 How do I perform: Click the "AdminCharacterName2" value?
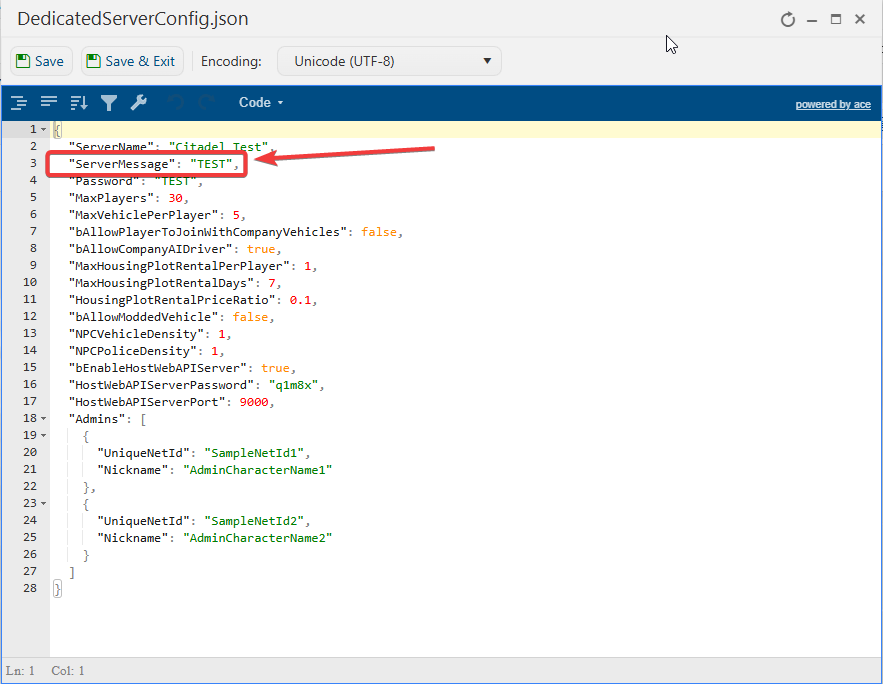click(x=257, y=538)
